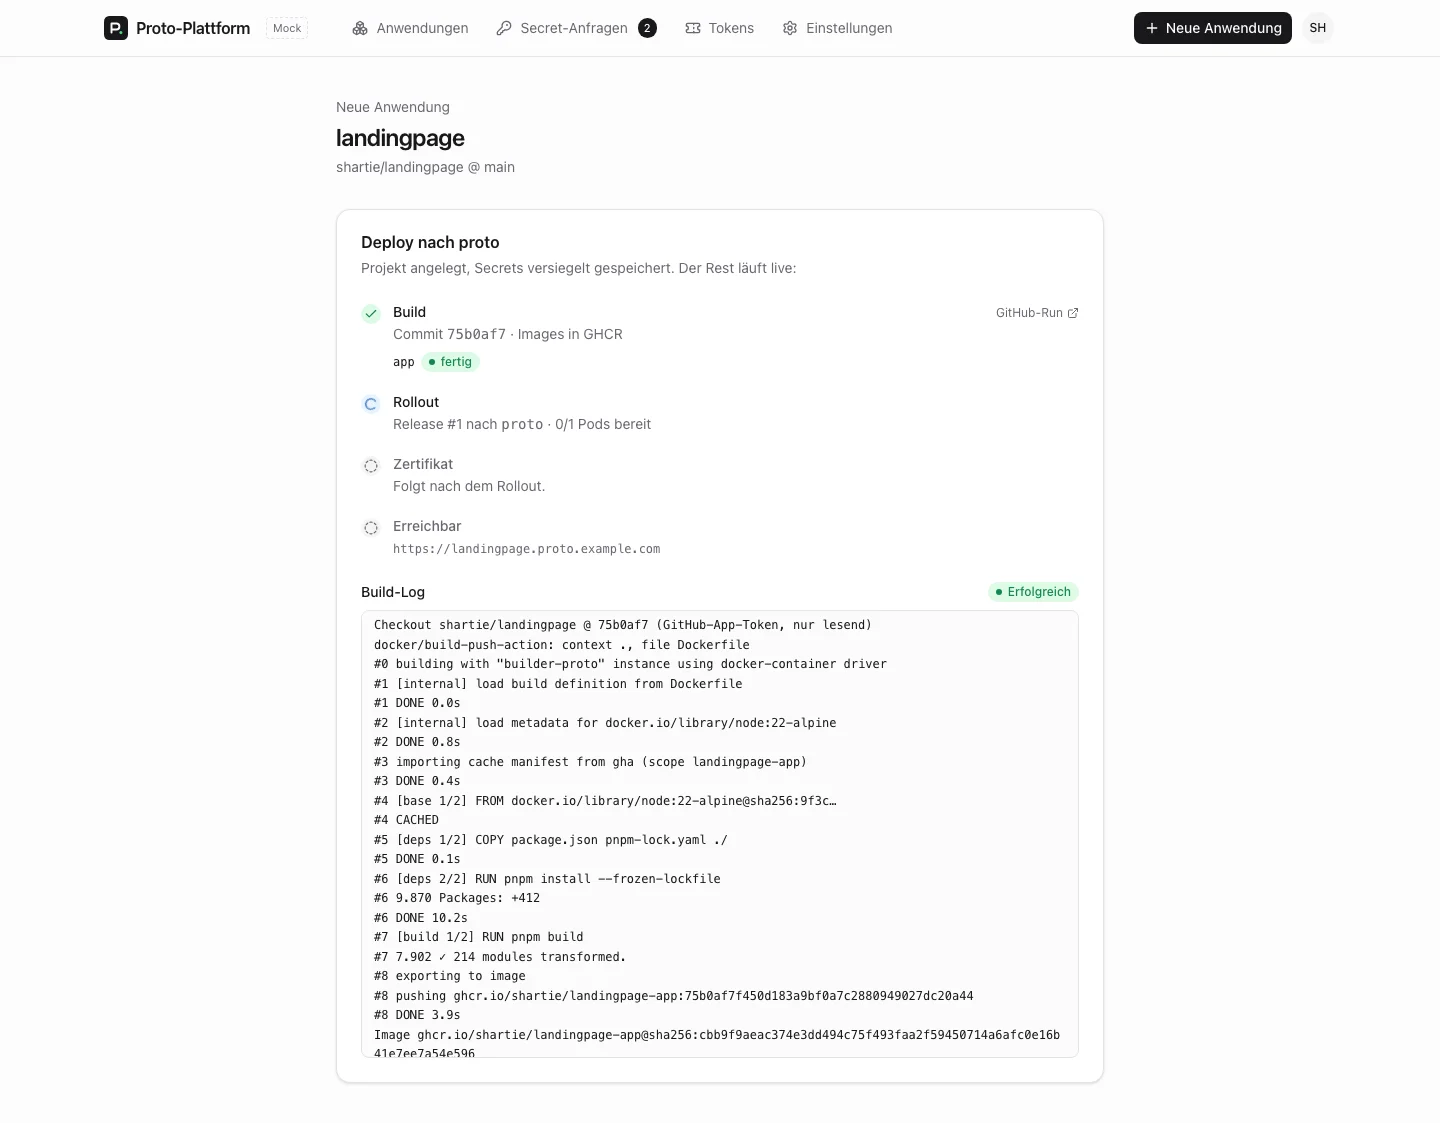1440x1123 pixels.
Task: Click the Proto-Plattform brand name
Action: pyautogui.click(x=193, y=28)
